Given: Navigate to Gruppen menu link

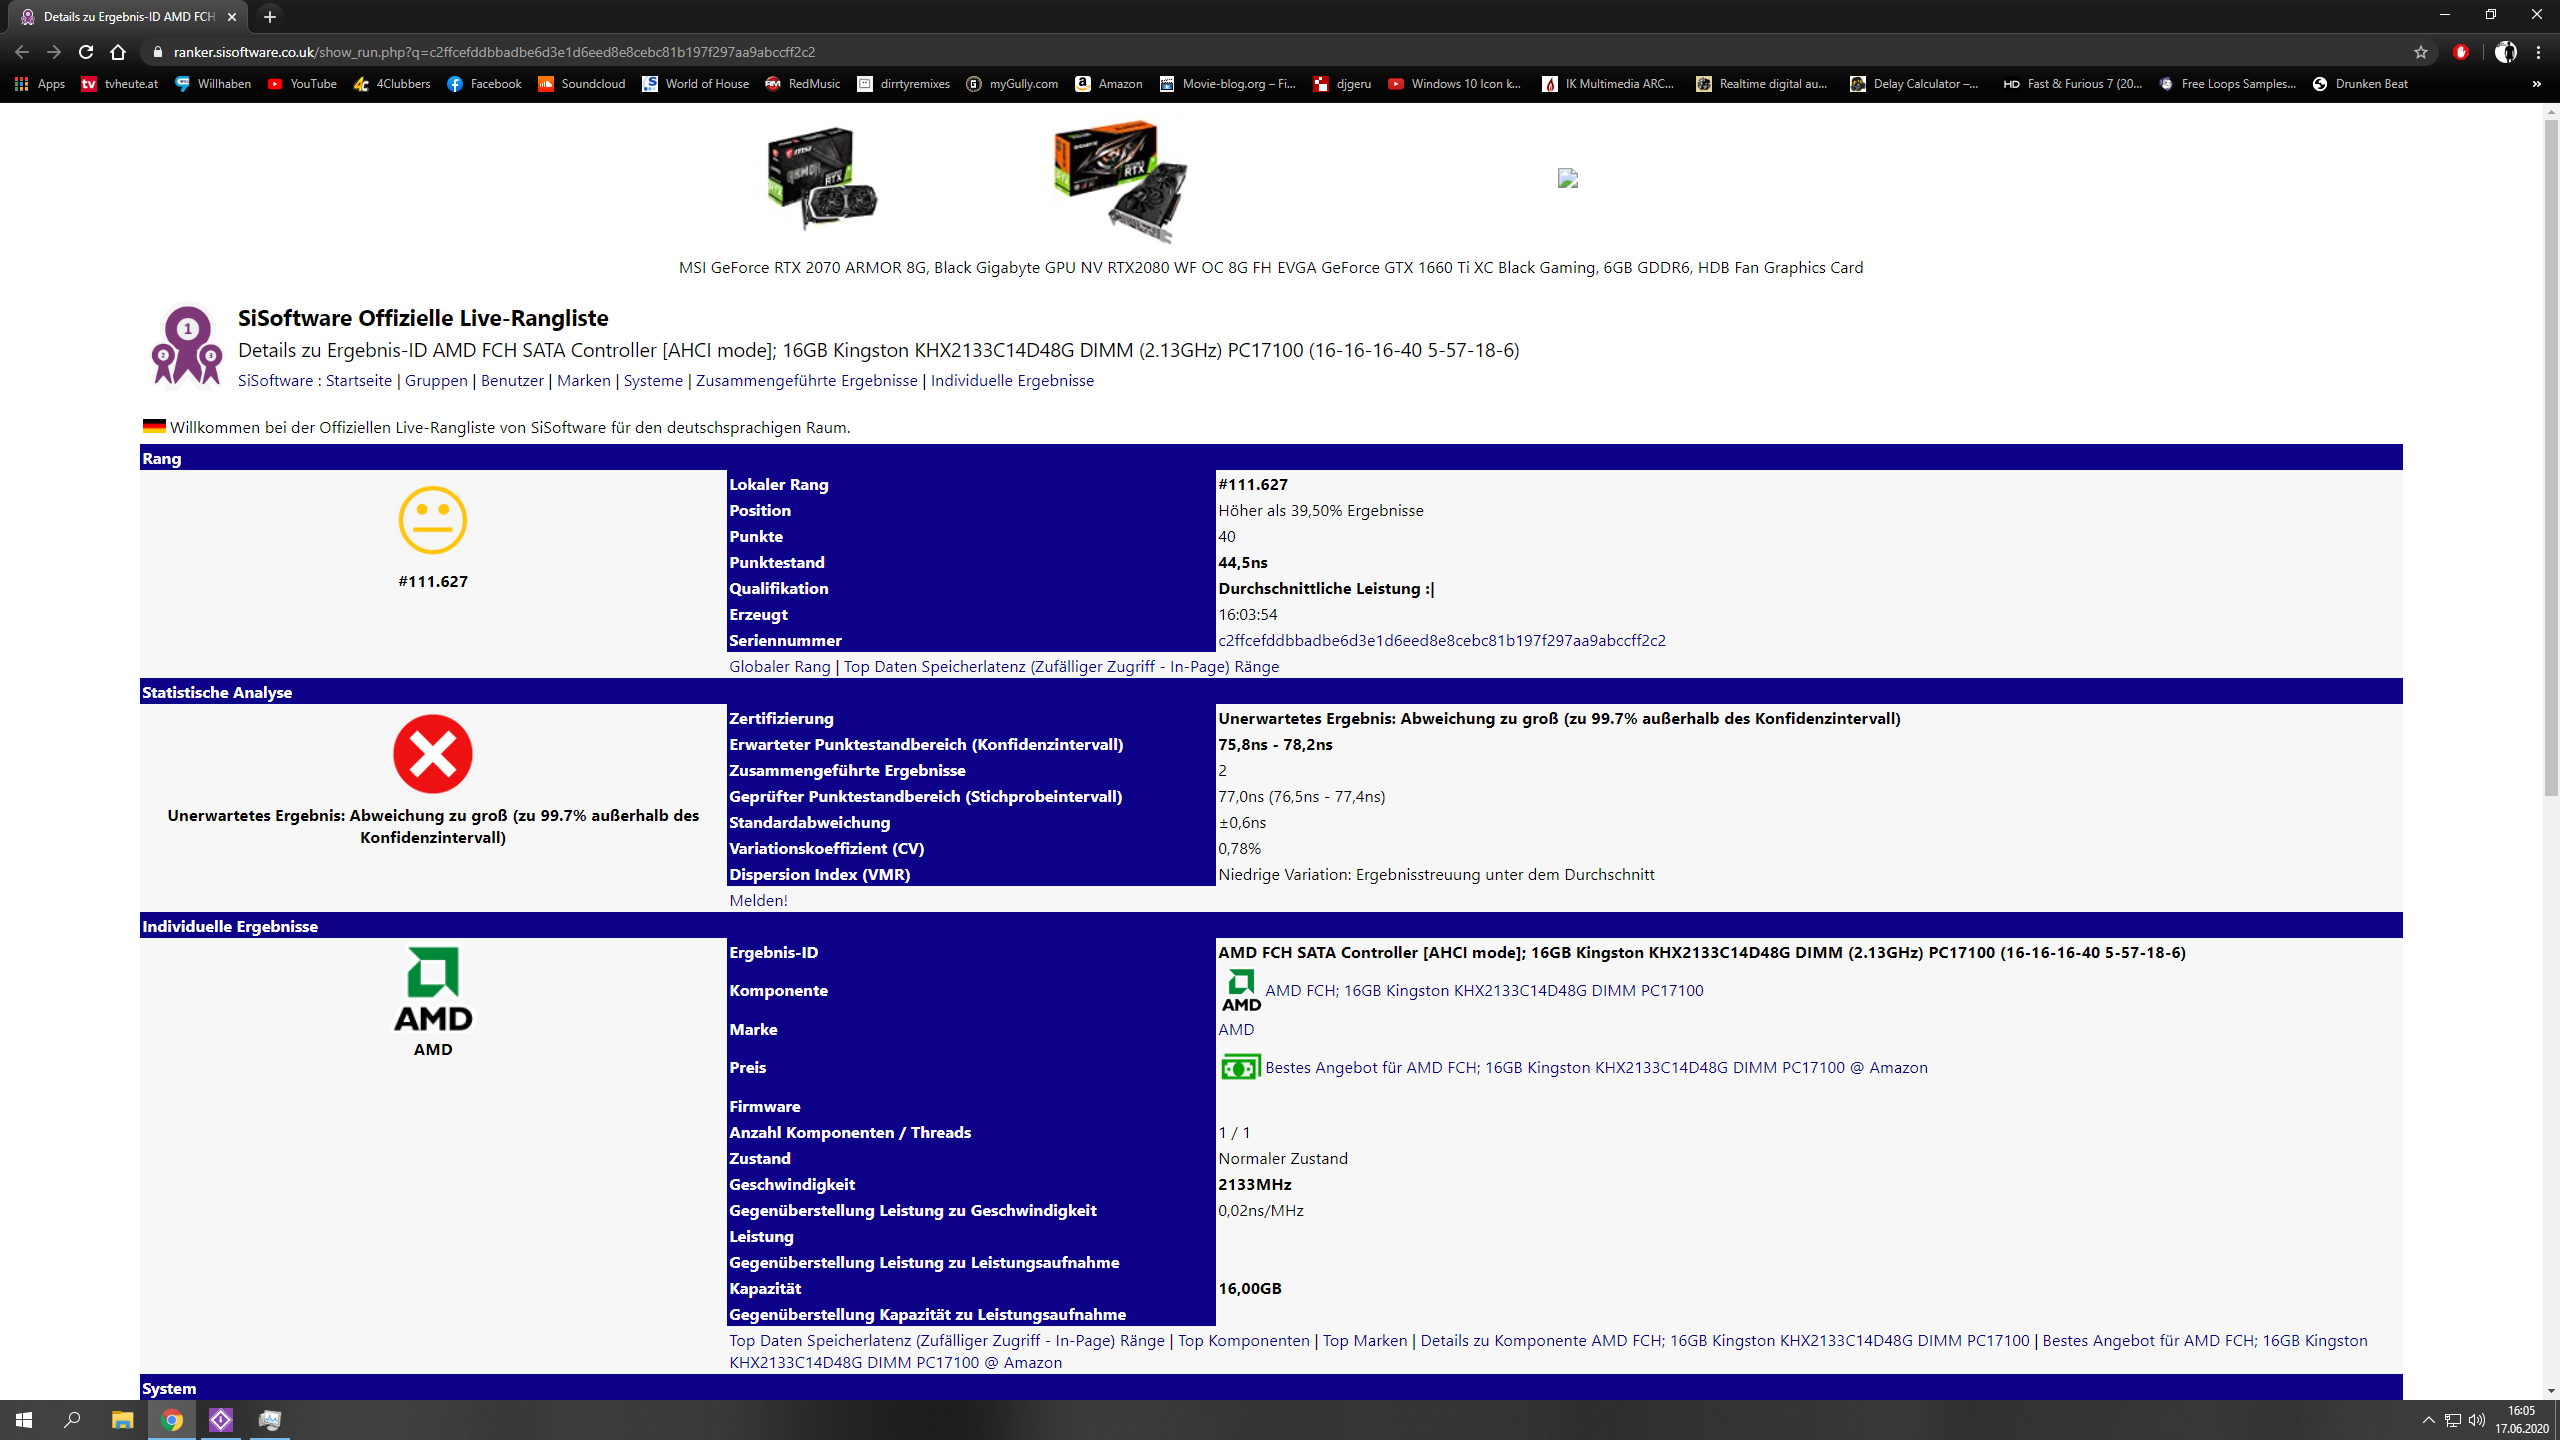Looking at the screenshot, I should tap(436, 381).
